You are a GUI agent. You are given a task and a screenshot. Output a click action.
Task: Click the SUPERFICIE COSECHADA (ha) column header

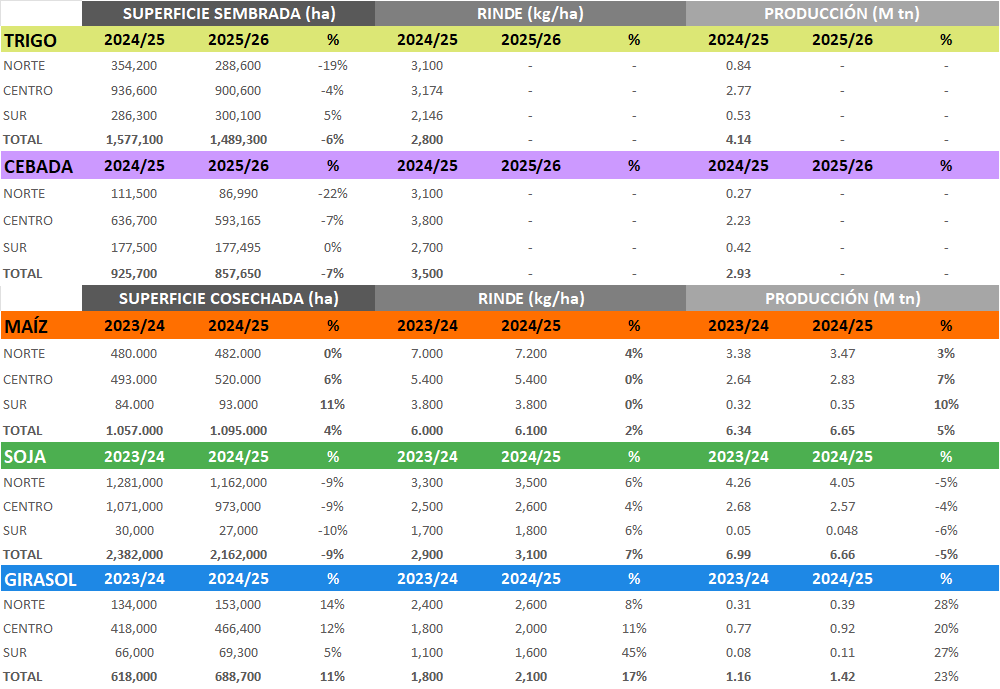click(x=228, y=298)
